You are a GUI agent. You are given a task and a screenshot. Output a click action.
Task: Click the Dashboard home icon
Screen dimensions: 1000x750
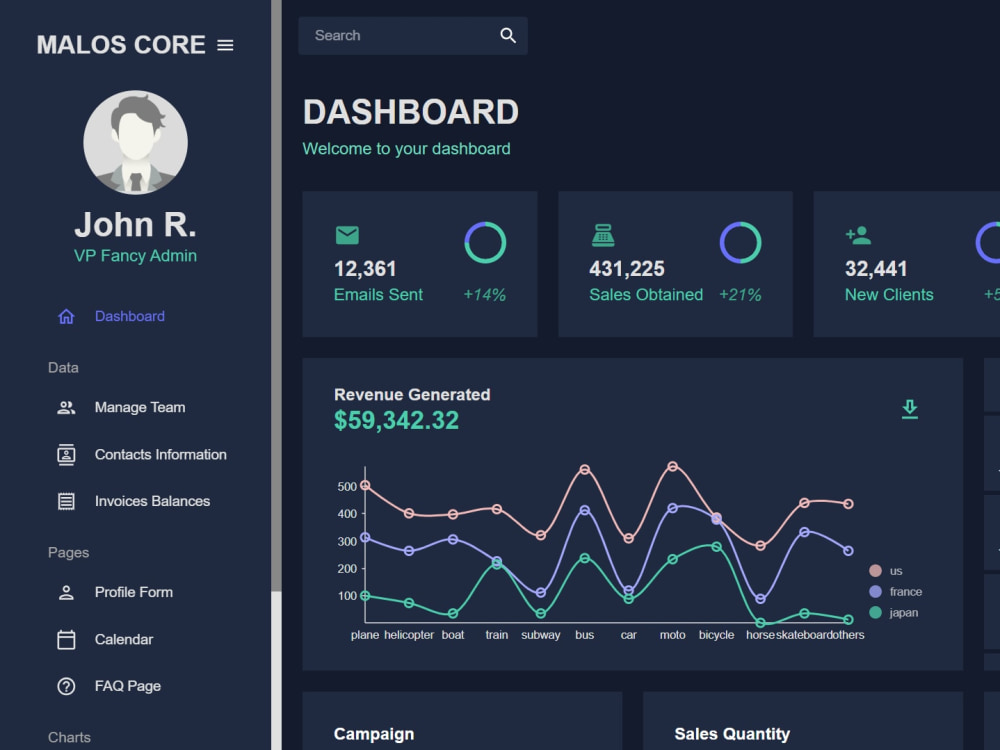[x=66, y=316]
